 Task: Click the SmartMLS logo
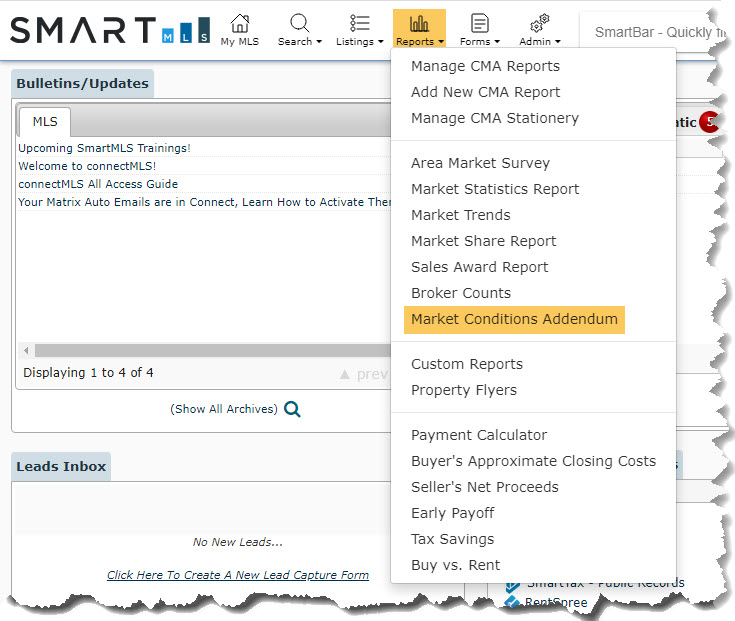(x=110, y=30)
